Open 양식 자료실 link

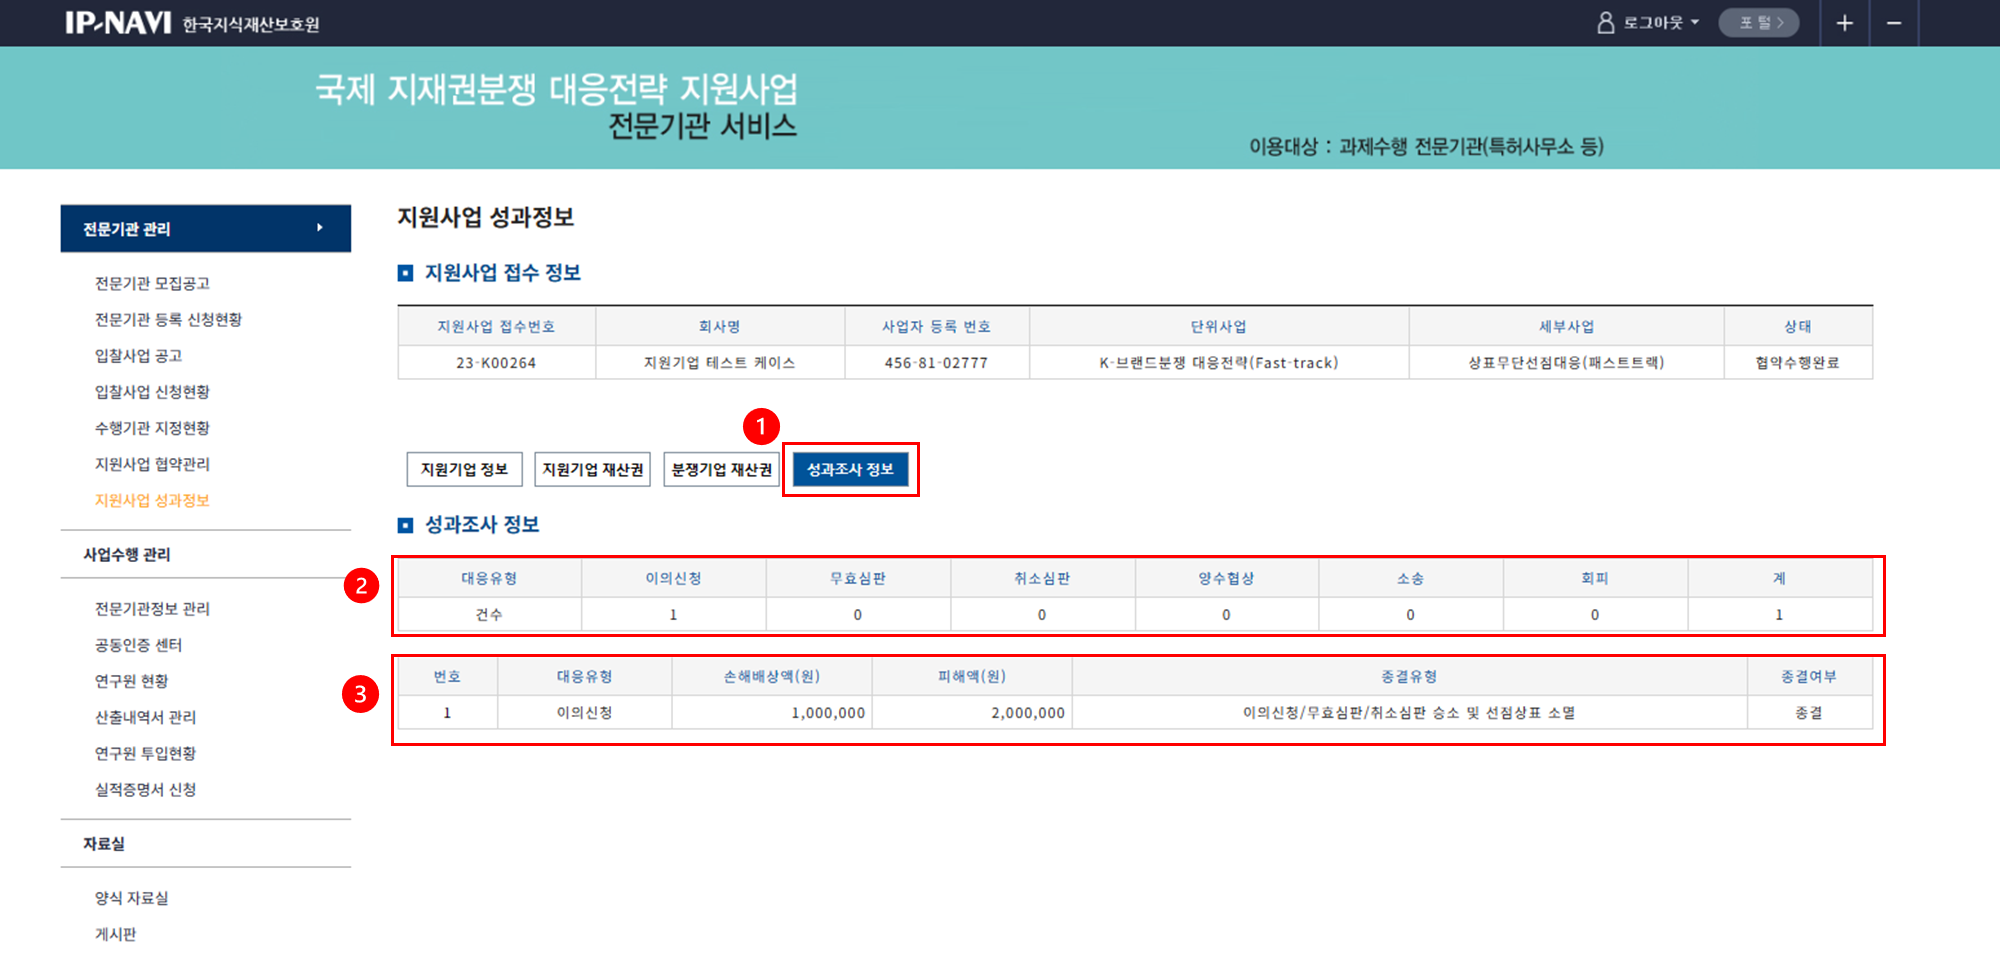click(x=131, y=898)
